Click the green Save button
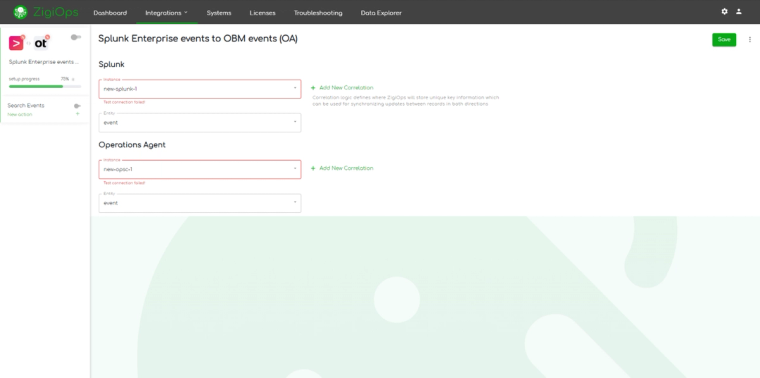Viewport: 760px width, 378px height. pyautogui.click(x=724, y=40)
